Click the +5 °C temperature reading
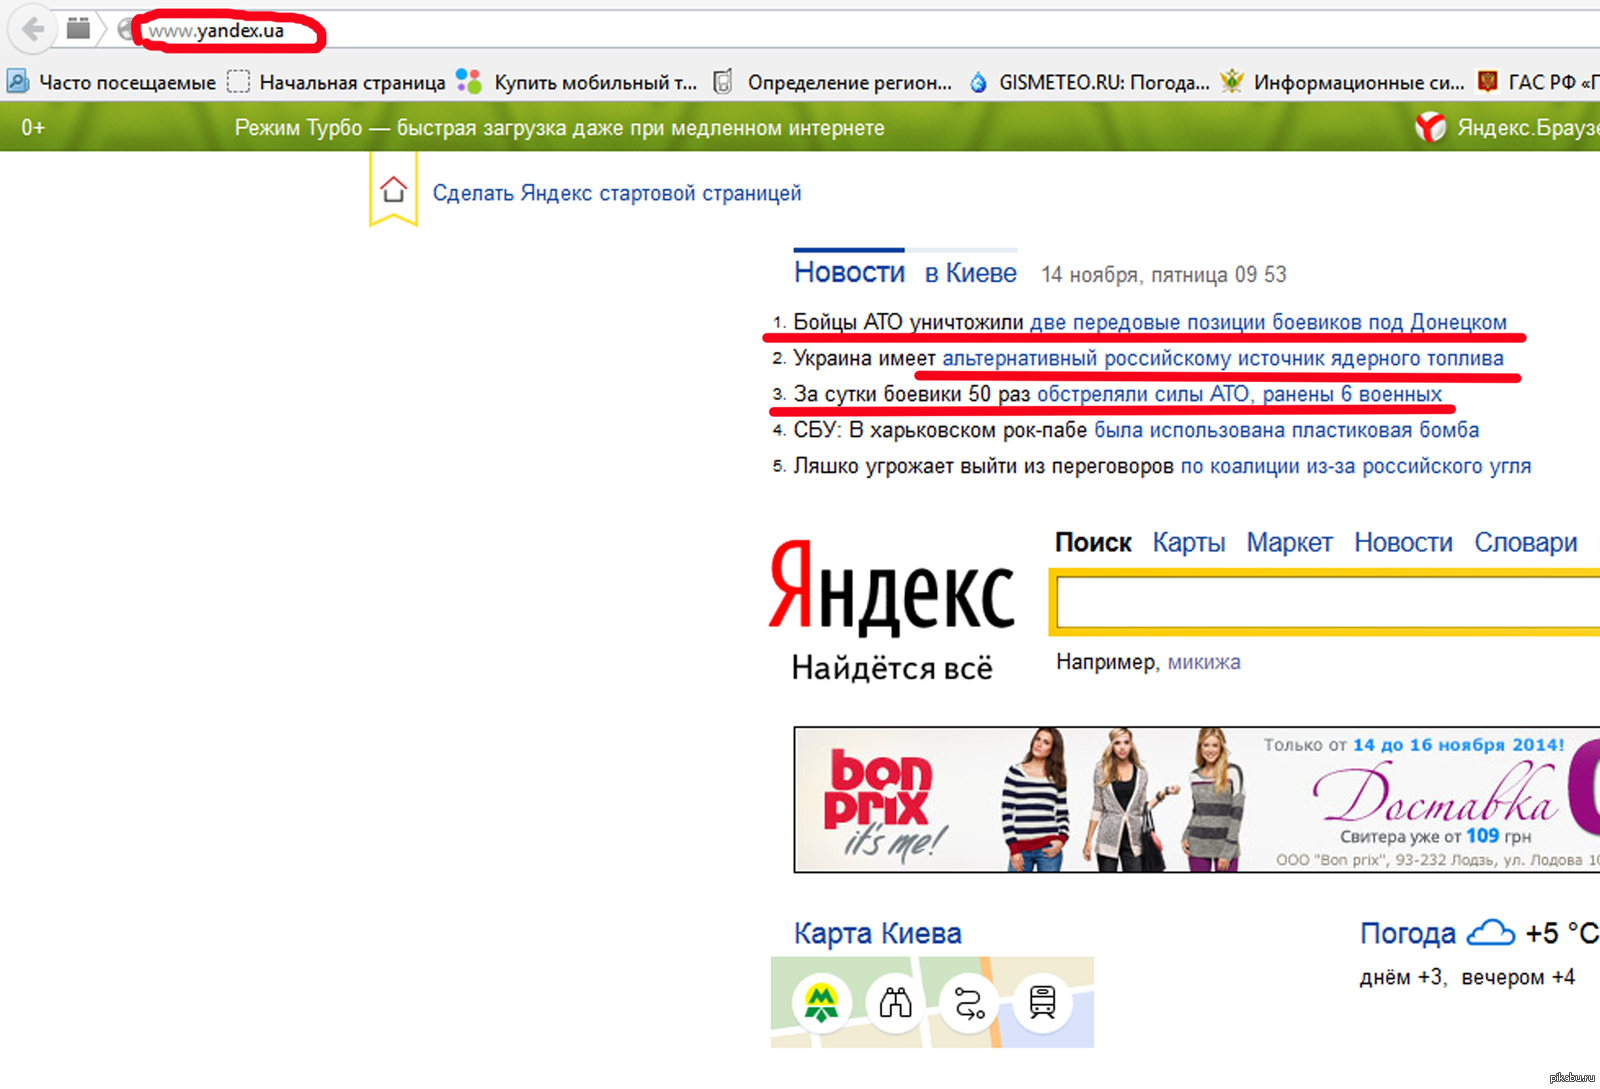Screen dimensions: 1600x1089 click(x=1562, y=933)
